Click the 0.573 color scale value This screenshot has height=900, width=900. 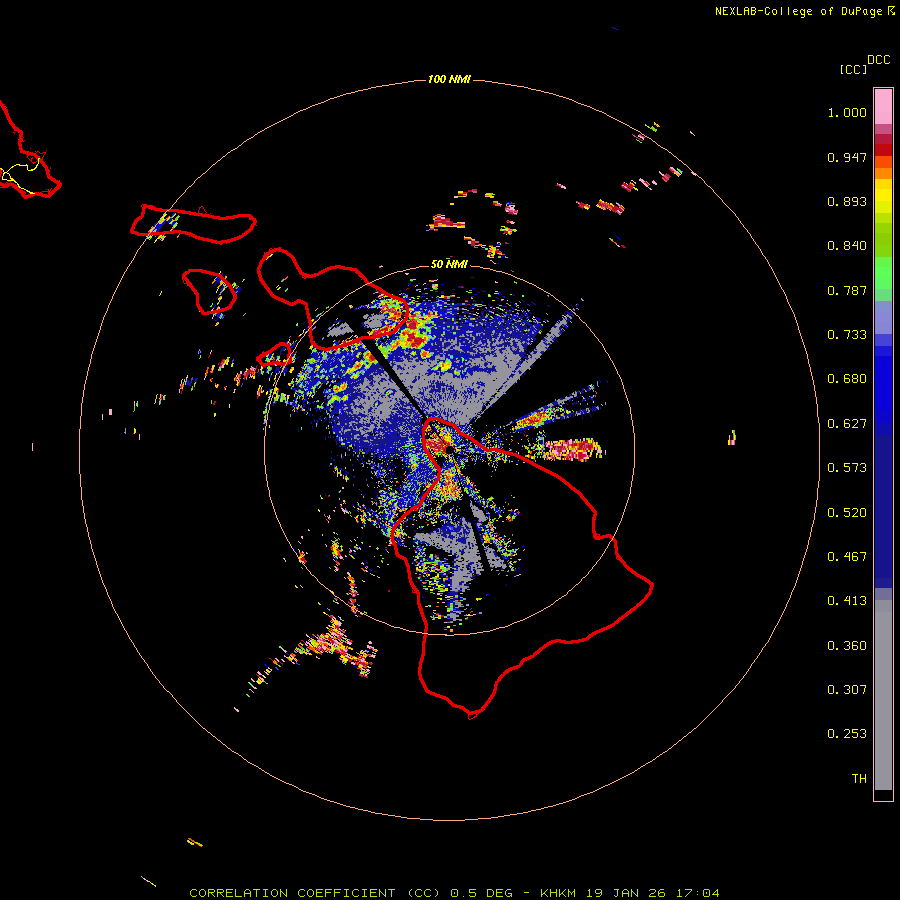(x=847, y=468)
